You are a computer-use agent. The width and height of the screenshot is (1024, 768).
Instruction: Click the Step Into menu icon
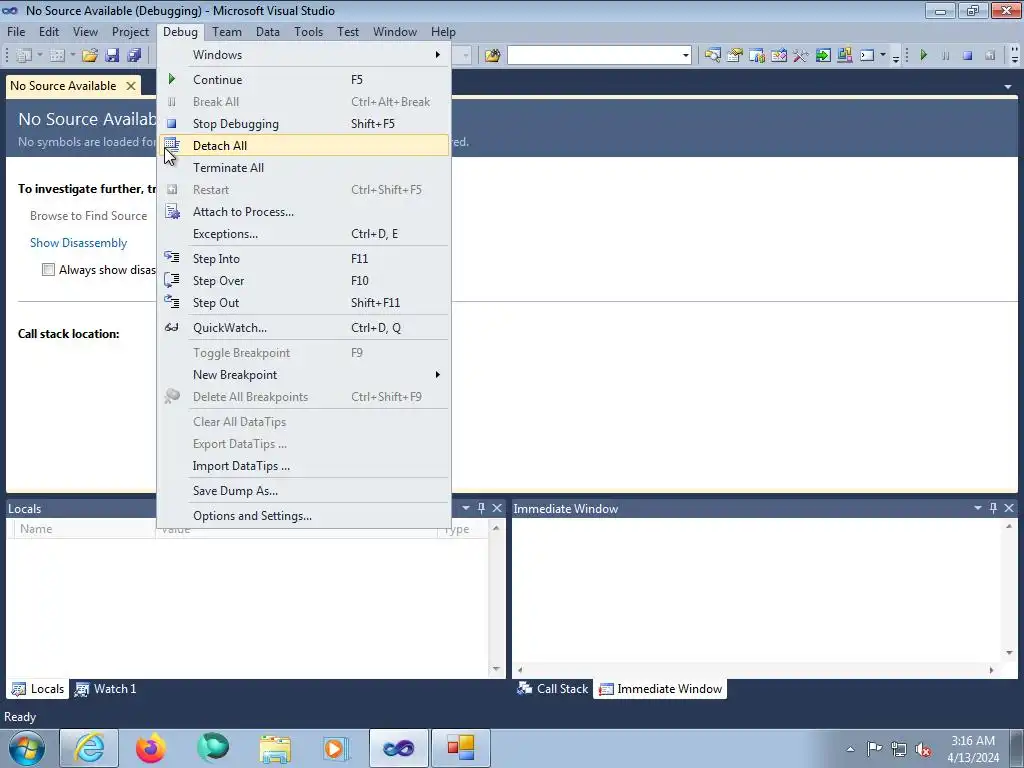pyautogui.click(x=172, y=258)
